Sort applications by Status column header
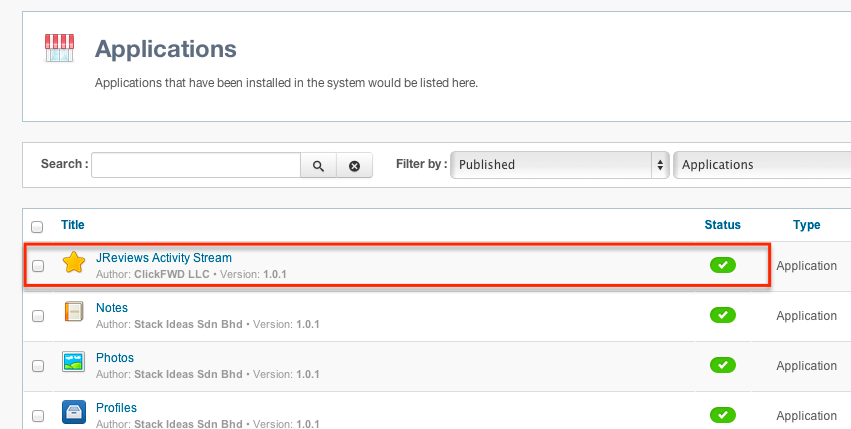This screenshot has width=851, height=429. (722, 225)
